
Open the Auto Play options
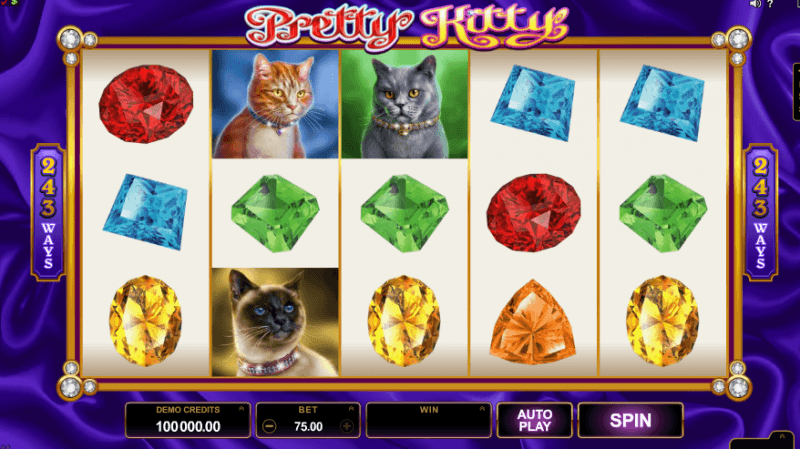(x=535, y=420)
